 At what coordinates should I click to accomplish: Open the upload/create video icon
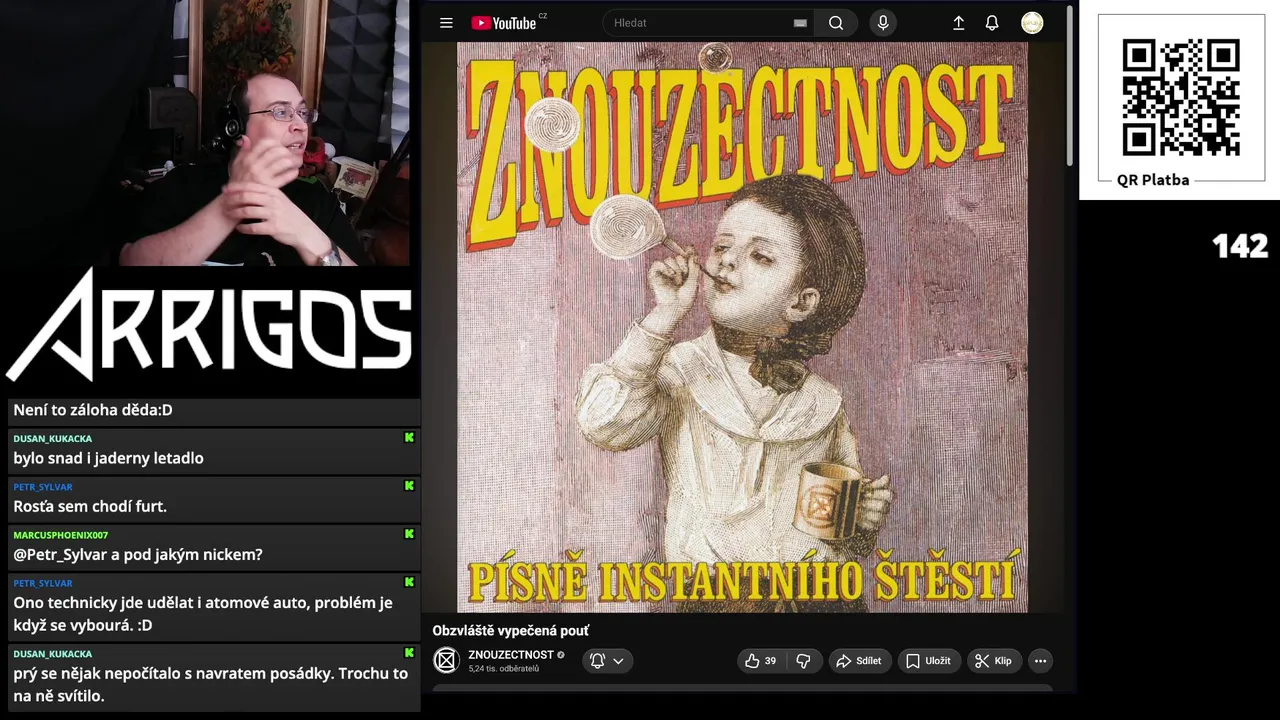pos(958,23)
